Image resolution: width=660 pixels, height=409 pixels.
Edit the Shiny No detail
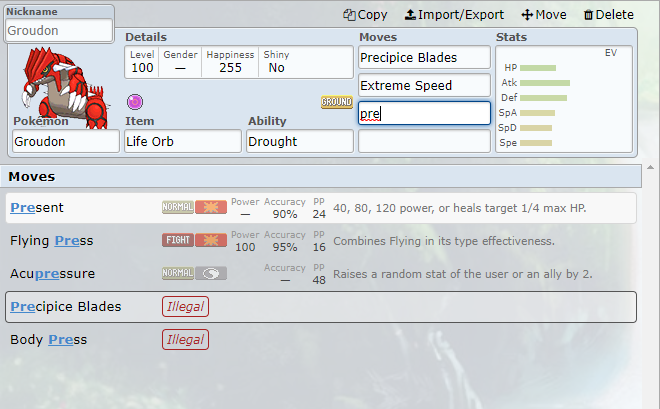coord(277,62)
